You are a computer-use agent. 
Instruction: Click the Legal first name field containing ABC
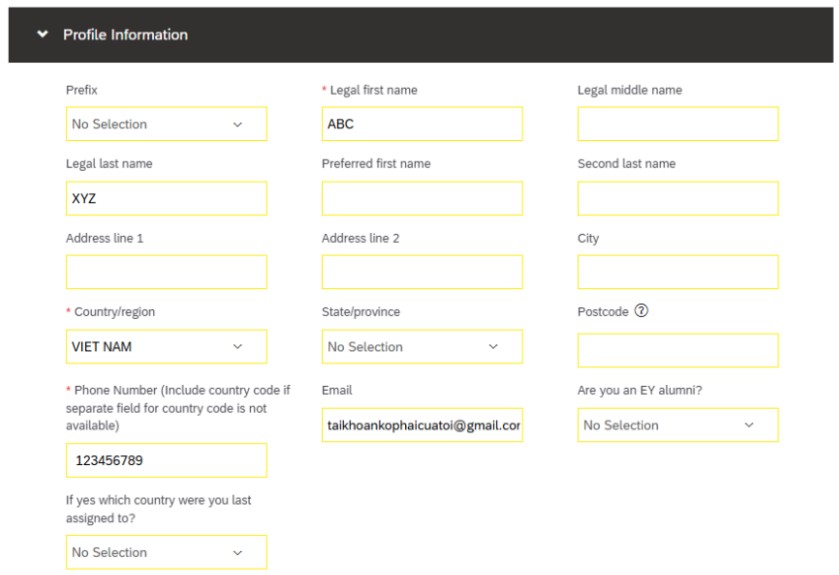tap(421, 124)
